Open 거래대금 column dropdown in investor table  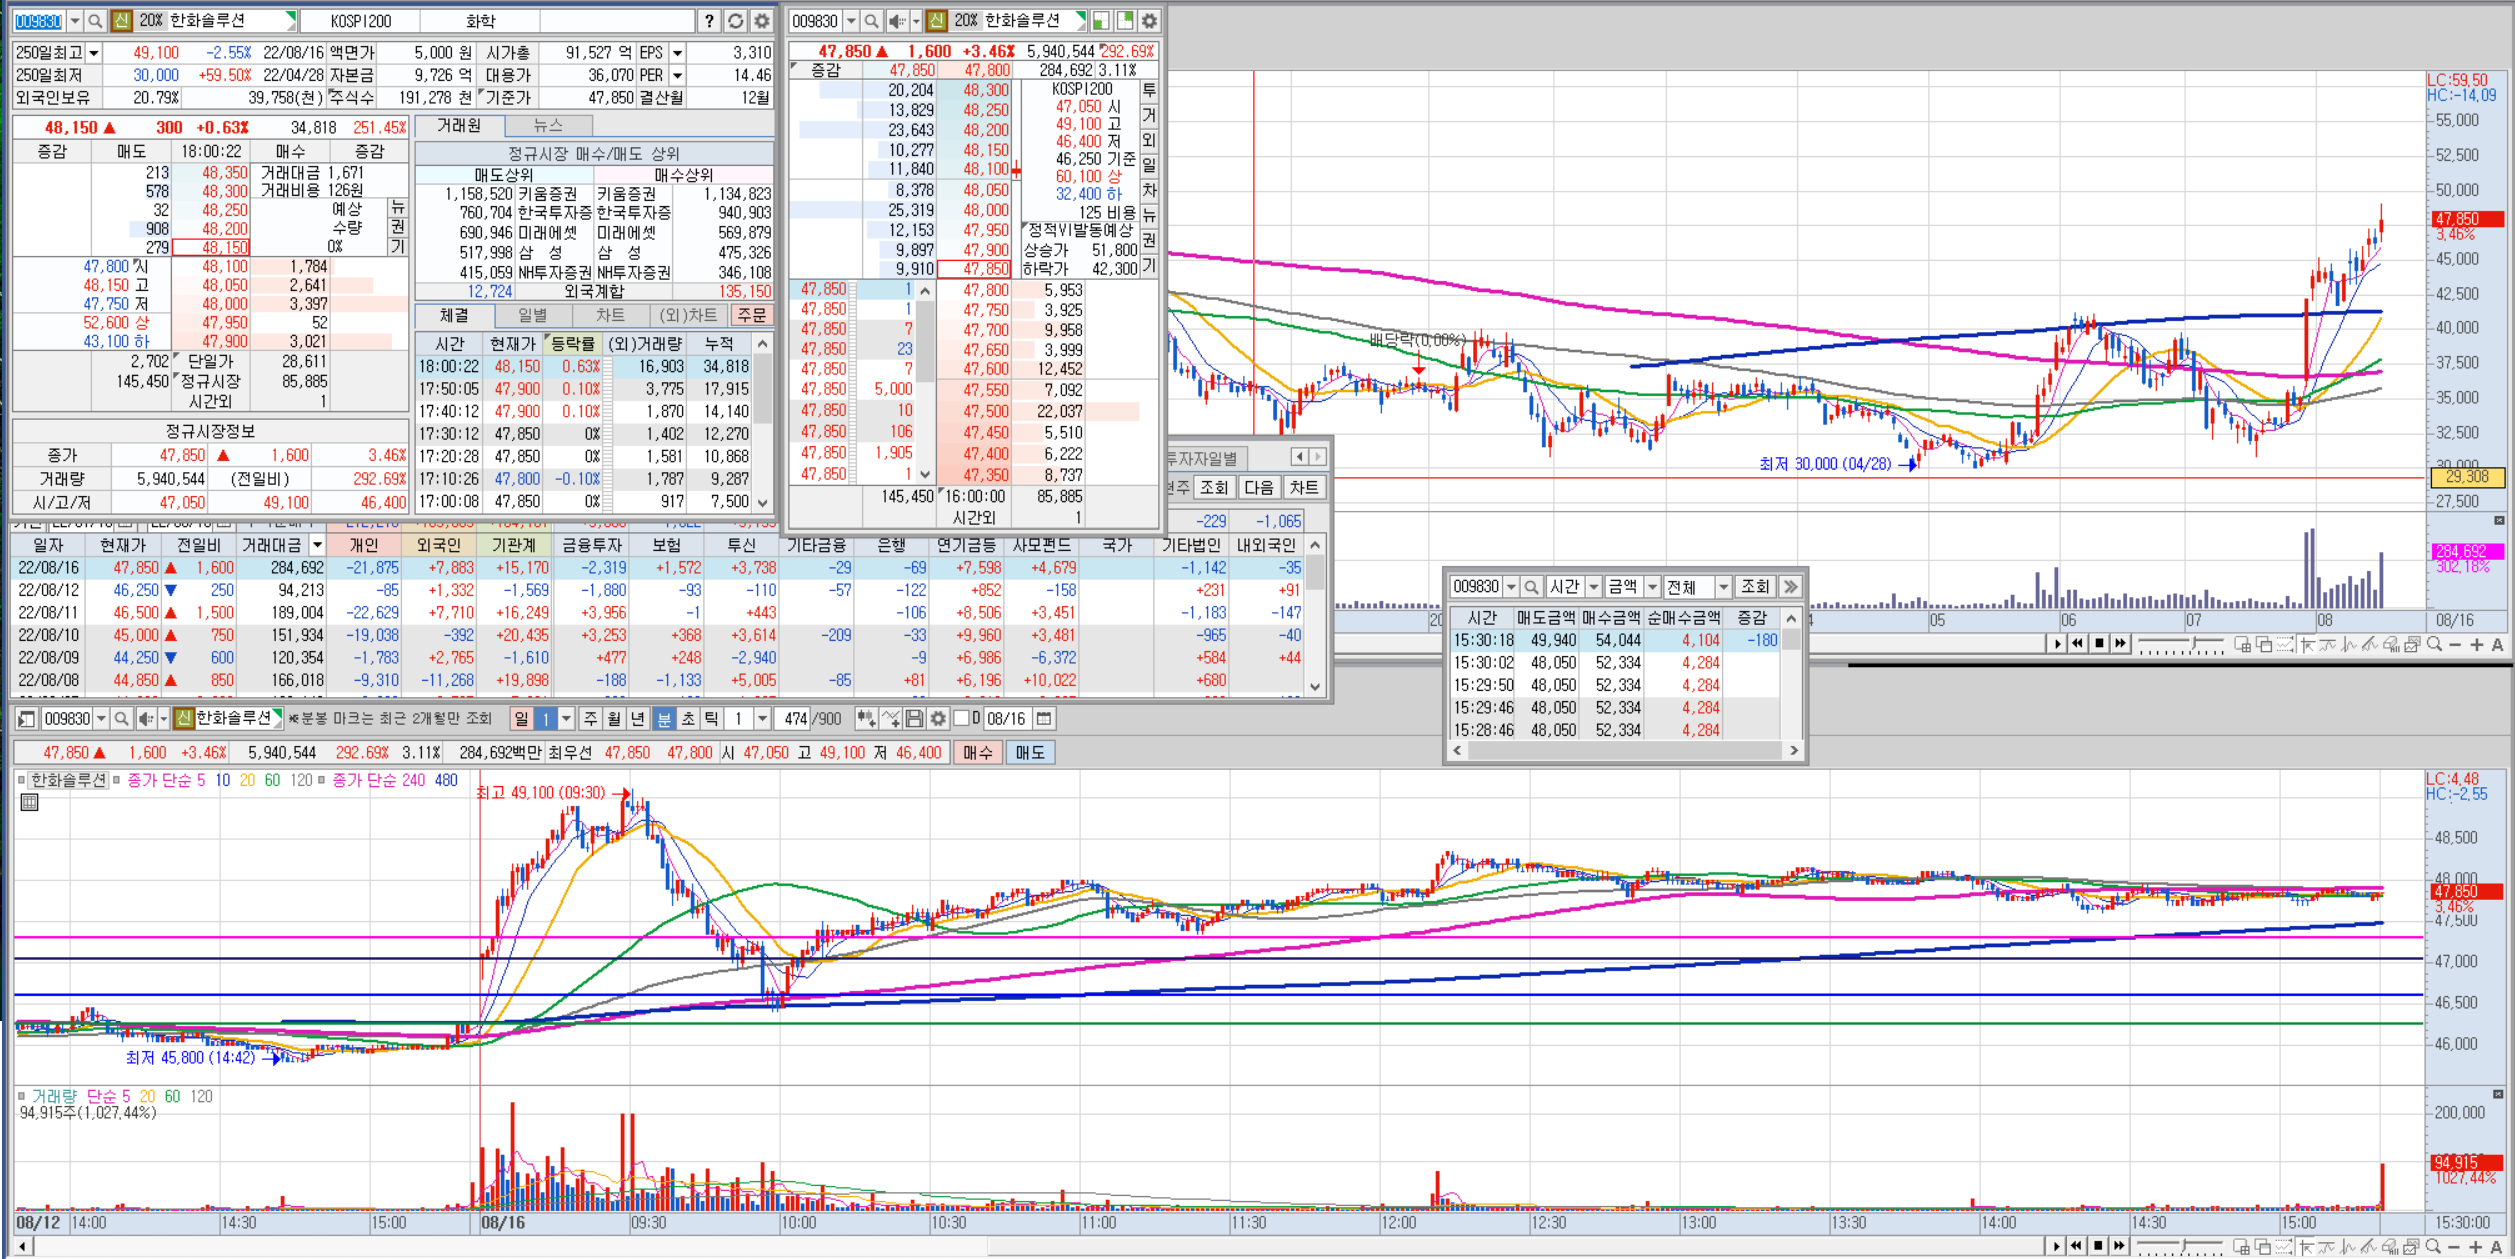(x=317, y=545)
